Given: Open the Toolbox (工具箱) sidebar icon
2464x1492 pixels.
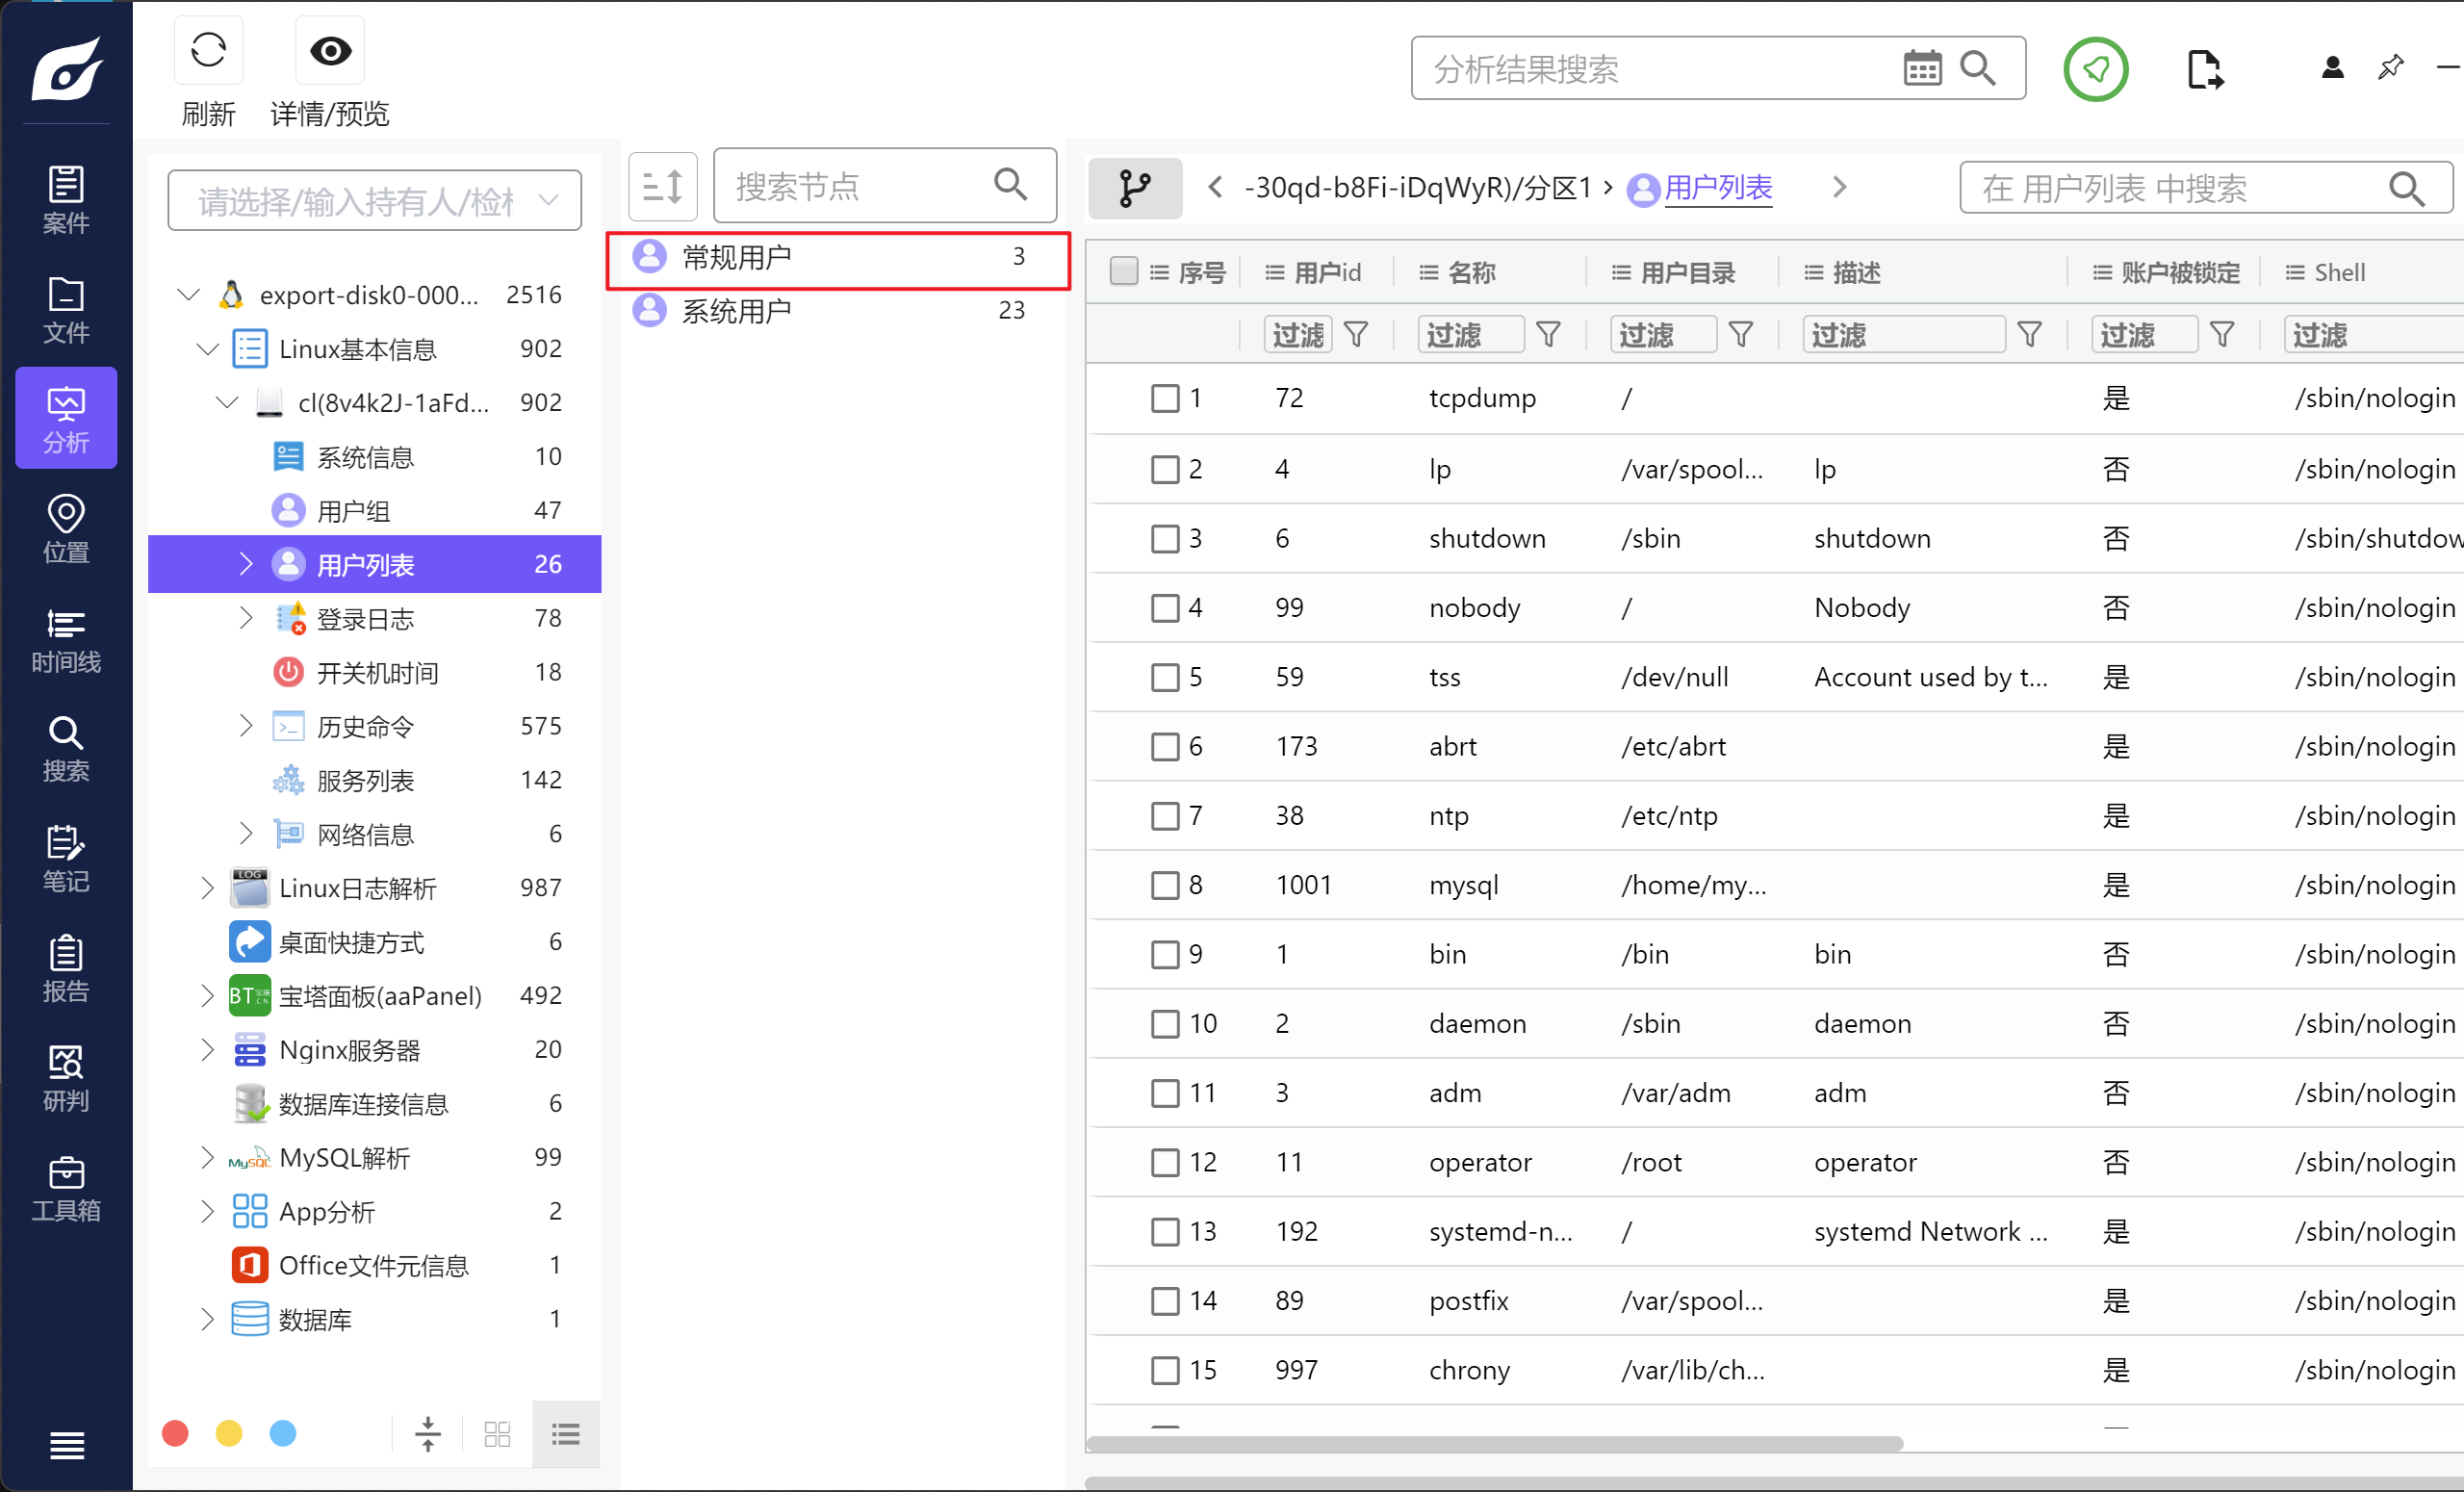Looking at the screenshot, I should point(66,1188).
